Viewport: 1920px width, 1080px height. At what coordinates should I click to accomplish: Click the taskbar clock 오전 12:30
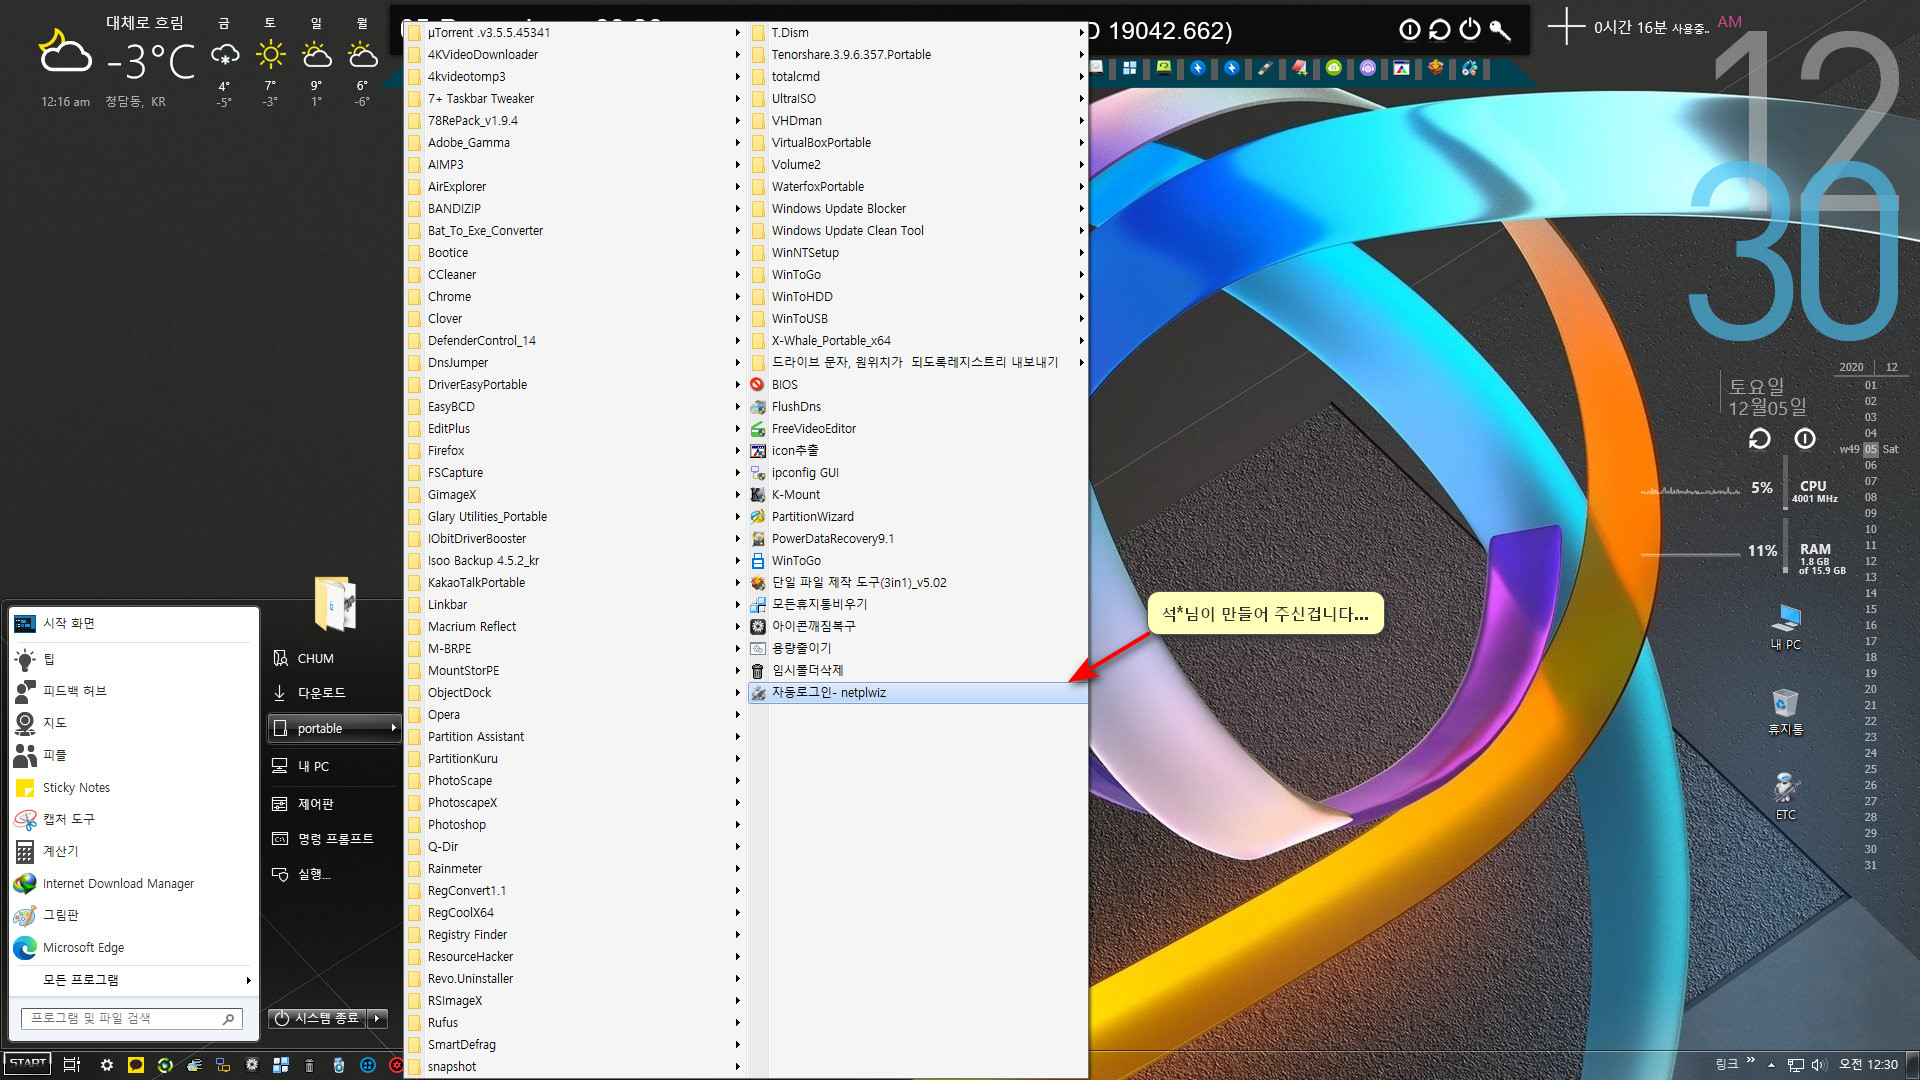click(1868, 1065)
